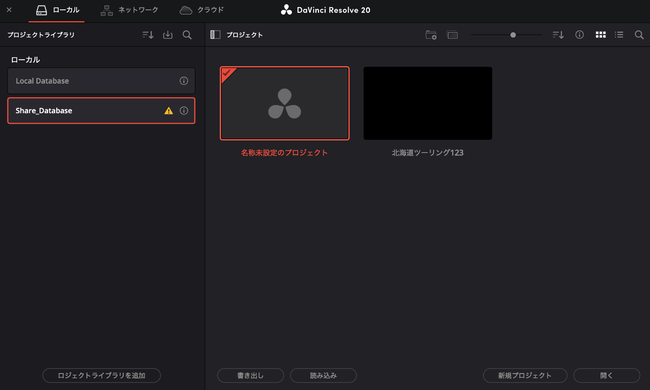Select the Local Database library
This screenshot has width=650, height=390.
(x=101, y=81)
